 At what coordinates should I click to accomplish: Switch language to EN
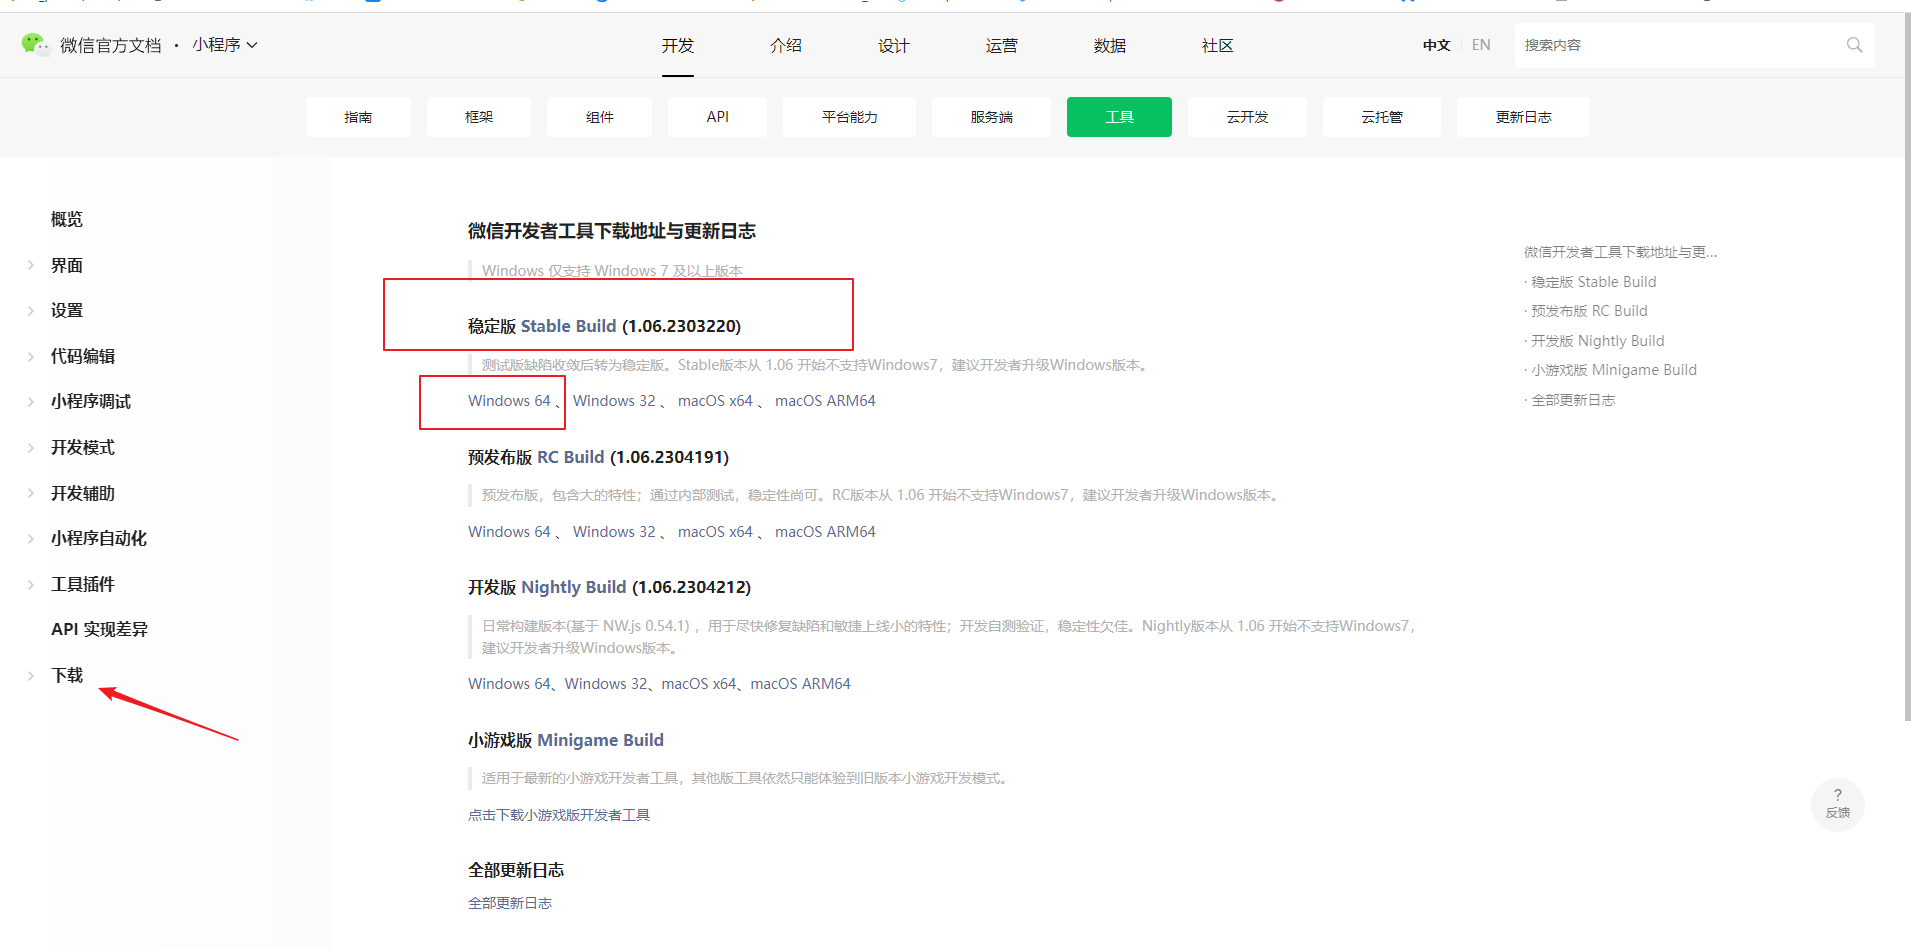click(x=1481, y=45)
